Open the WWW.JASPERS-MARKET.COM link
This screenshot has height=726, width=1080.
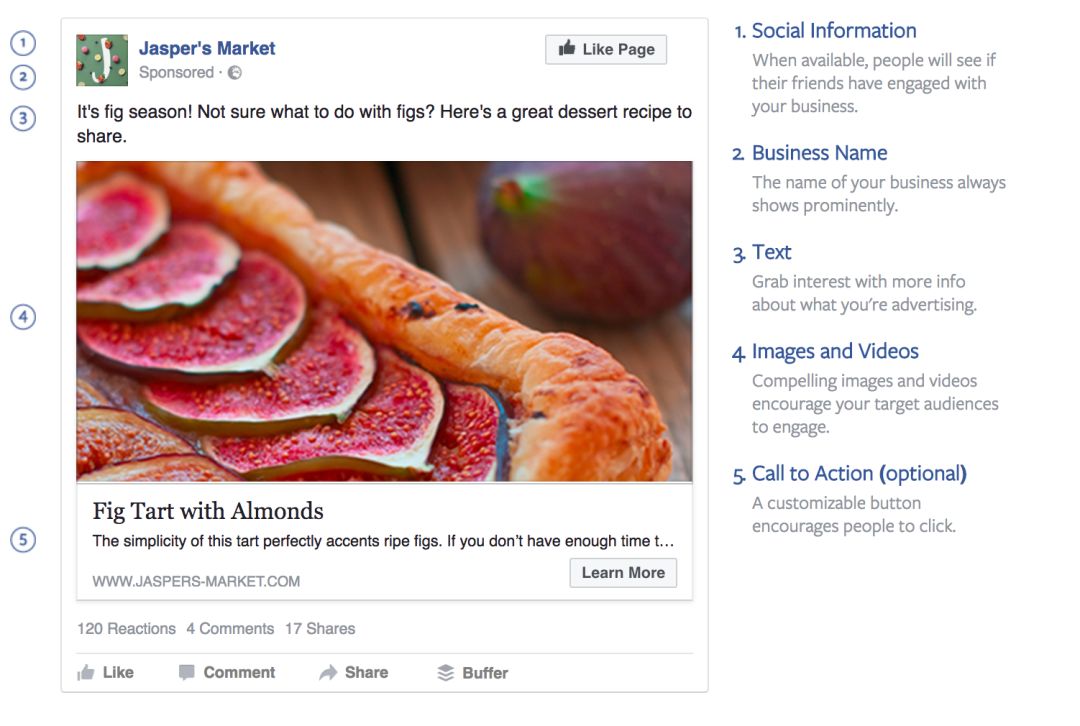[196, 581]
